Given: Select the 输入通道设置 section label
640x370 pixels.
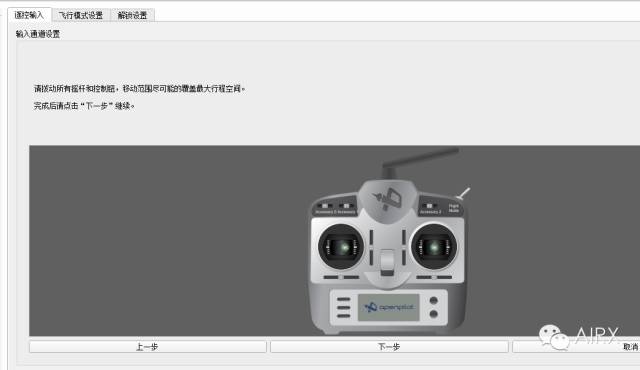Looking at the screenshot, I should [38, 34].
